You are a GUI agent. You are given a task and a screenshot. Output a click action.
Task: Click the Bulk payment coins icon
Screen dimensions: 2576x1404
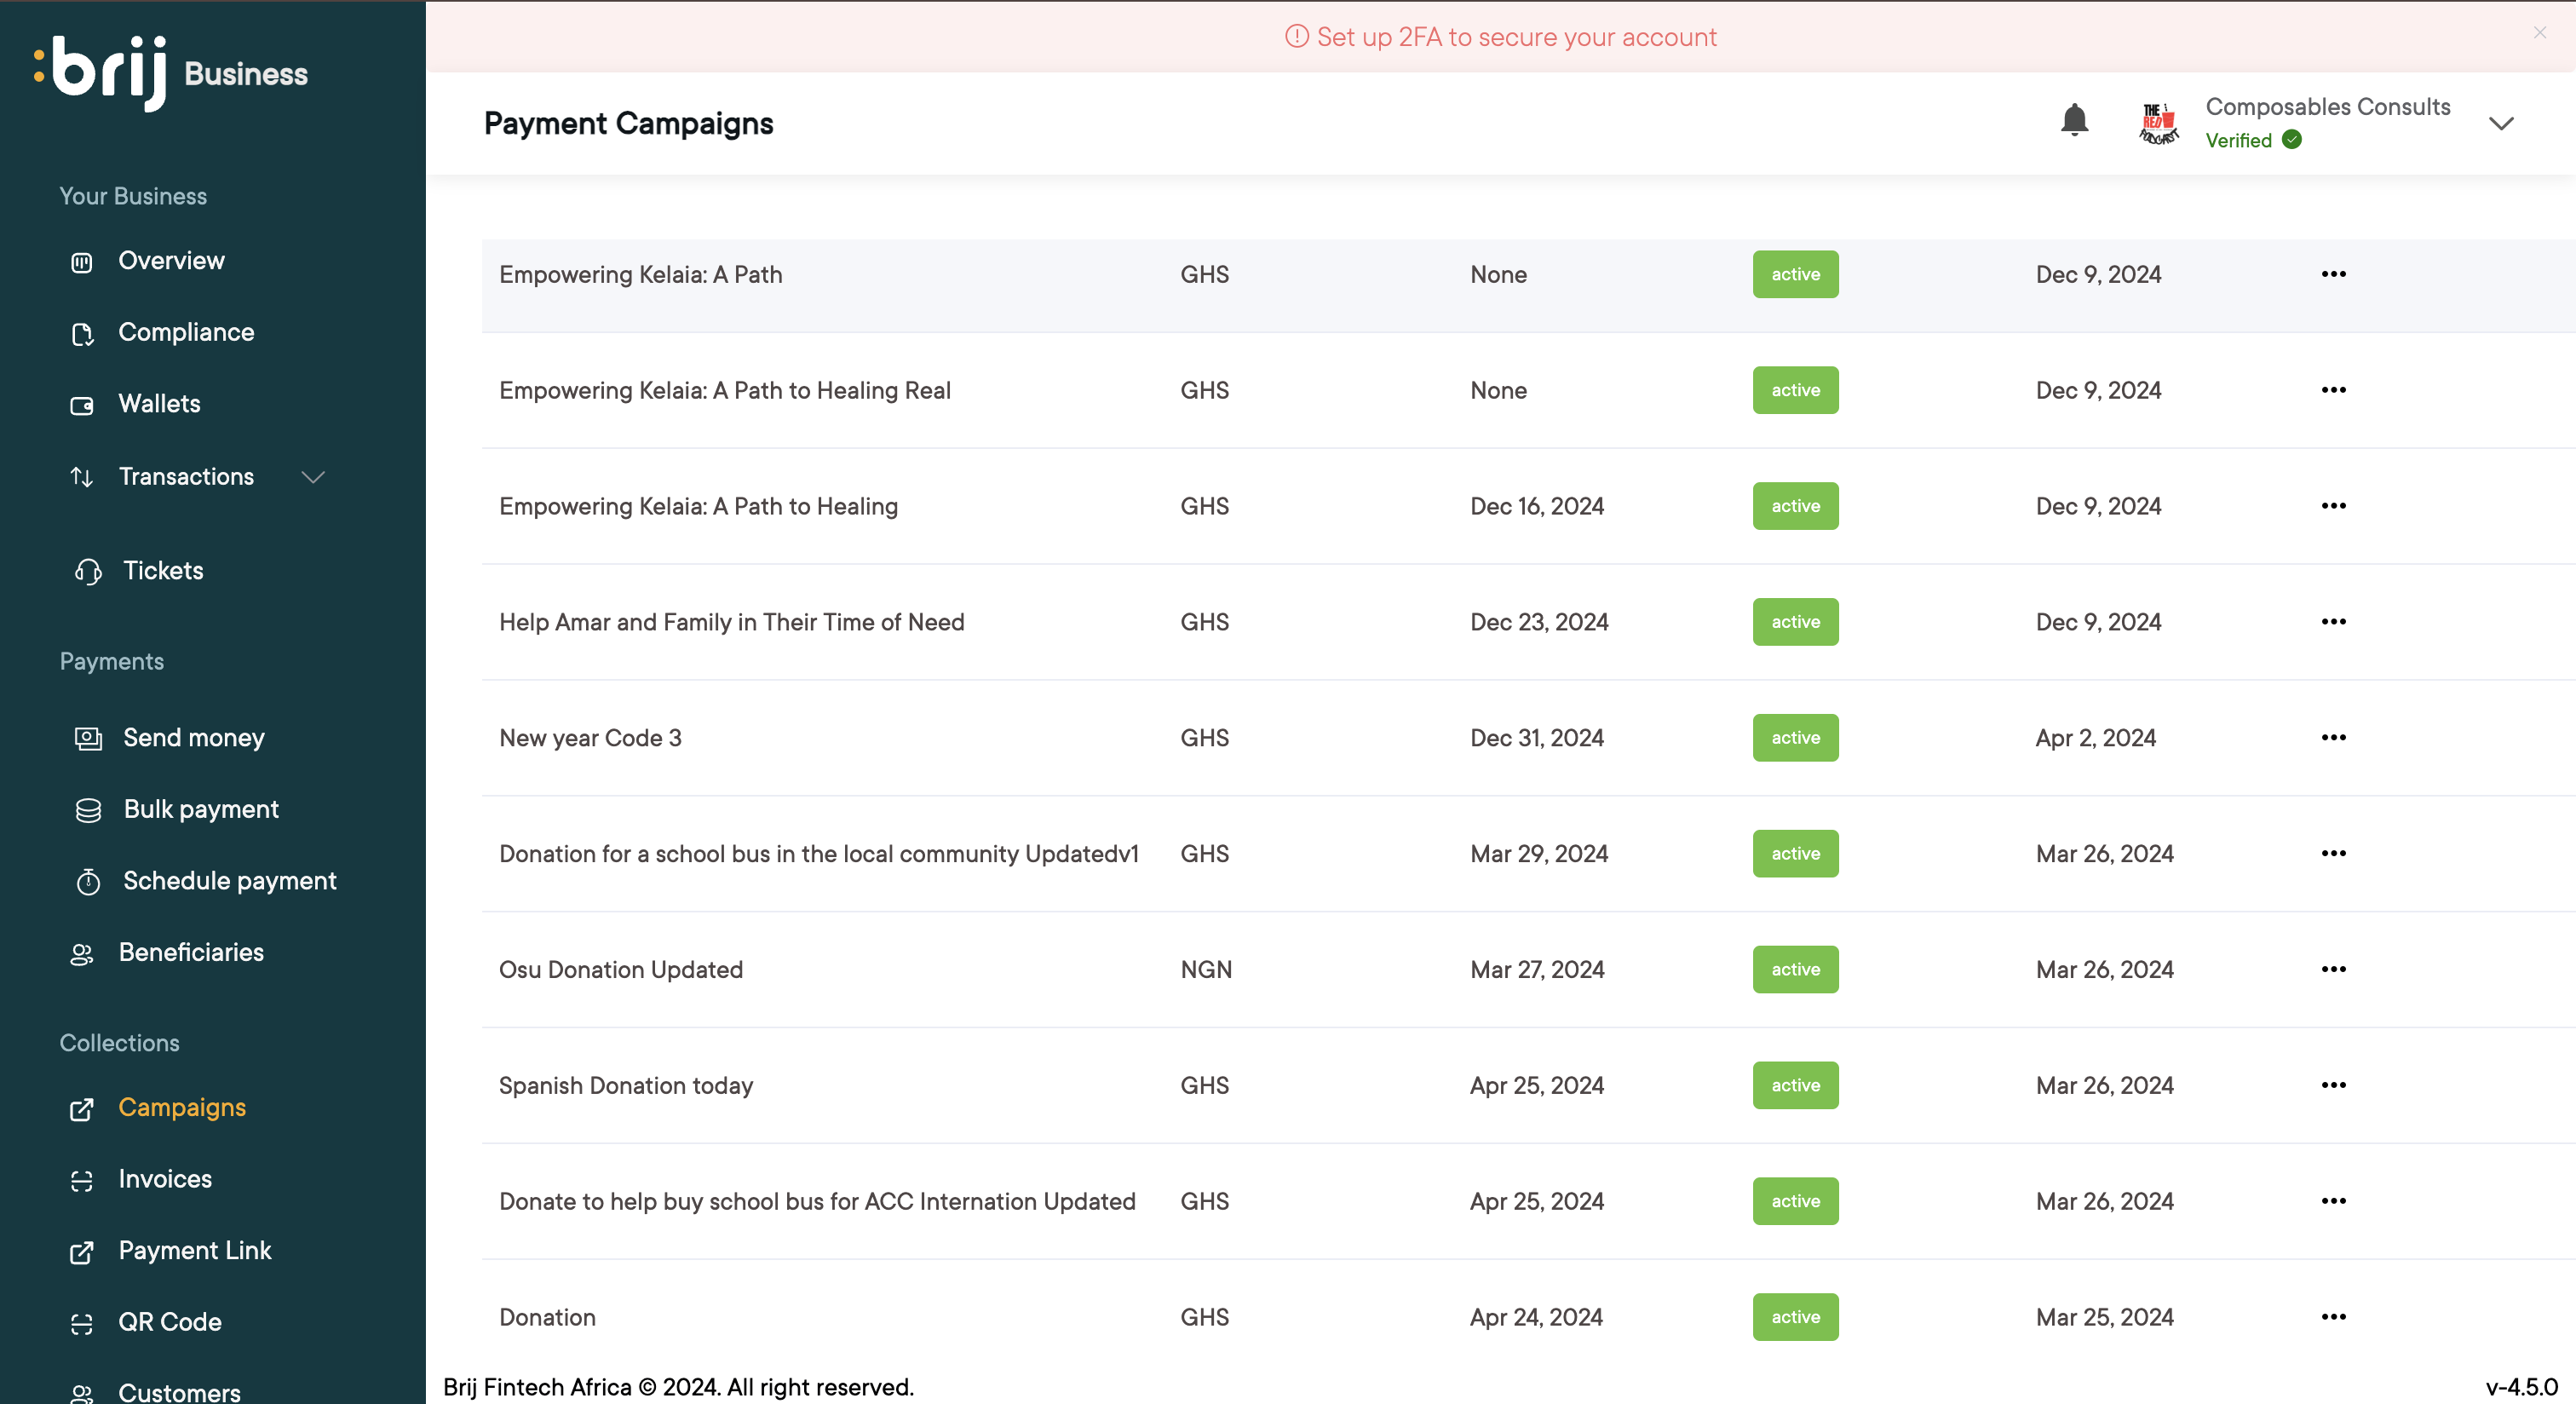coord(88,810)
